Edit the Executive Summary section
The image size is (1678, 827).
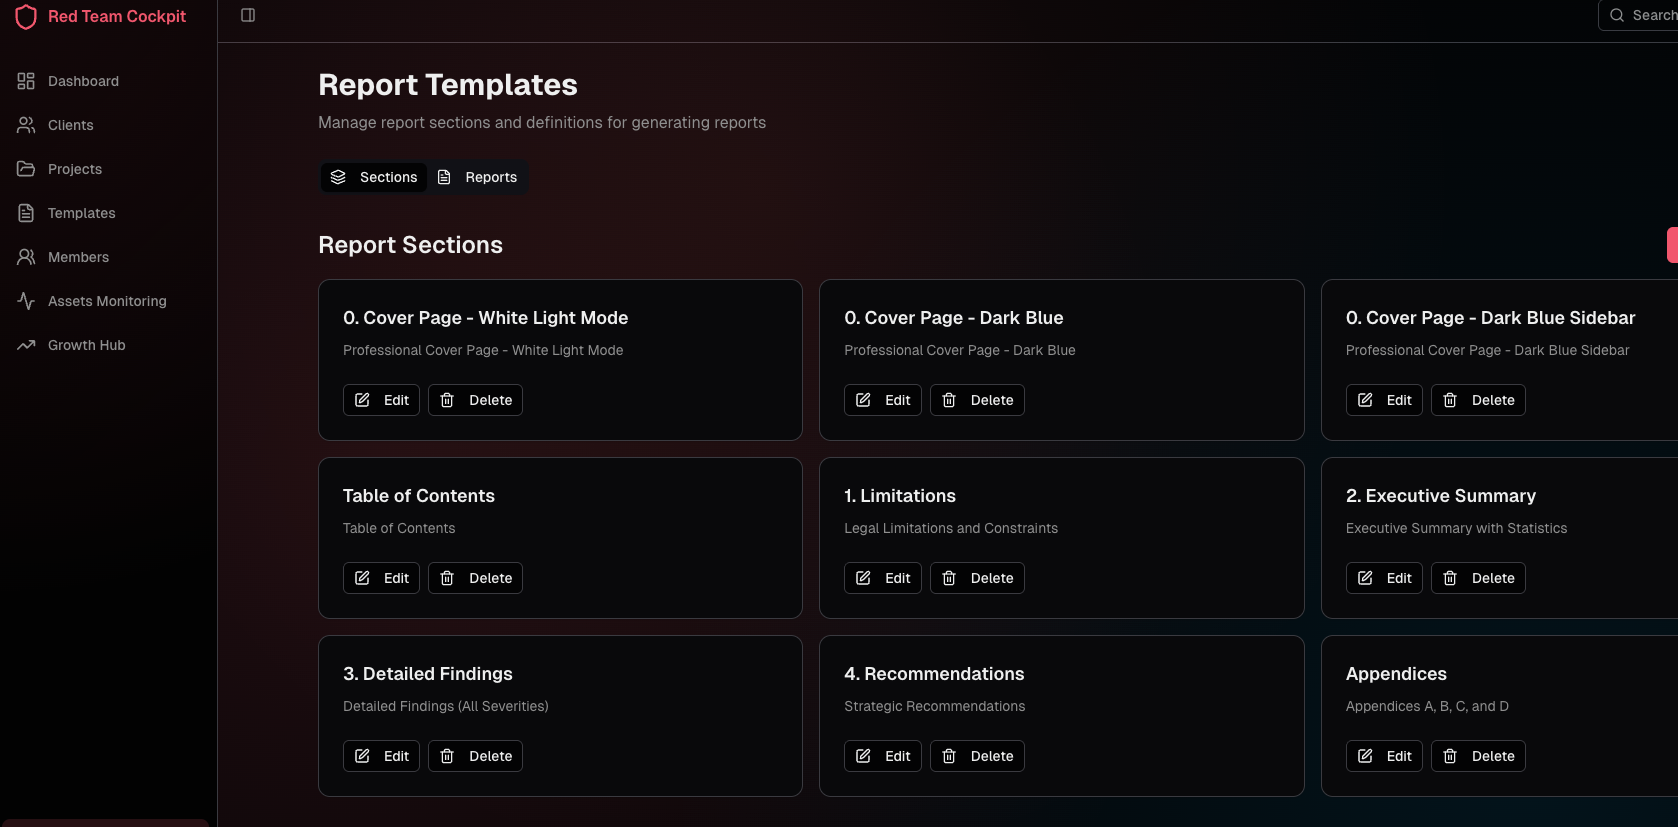pyautogui.click(x=1384, y=578)
